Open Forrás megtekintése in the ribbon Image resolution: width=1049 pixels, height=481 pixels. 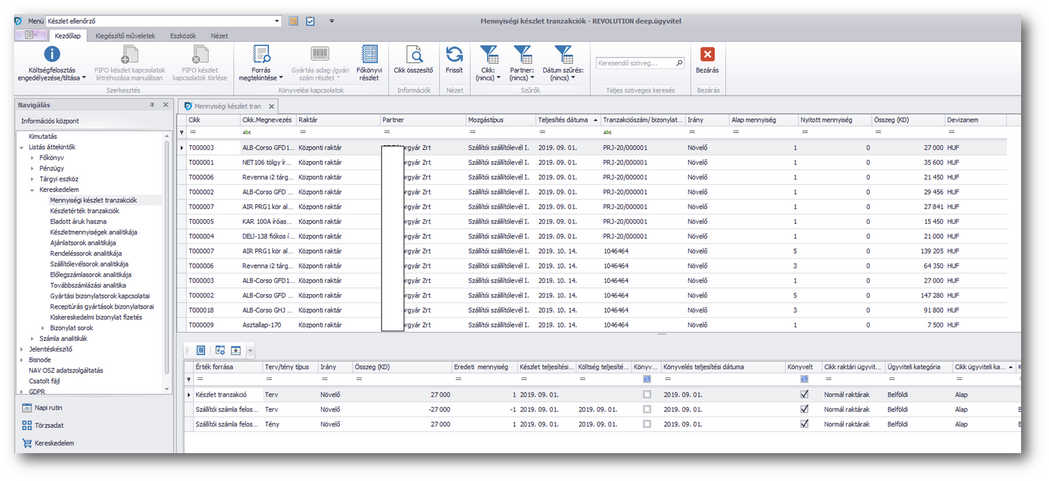(x=260, y=54)
